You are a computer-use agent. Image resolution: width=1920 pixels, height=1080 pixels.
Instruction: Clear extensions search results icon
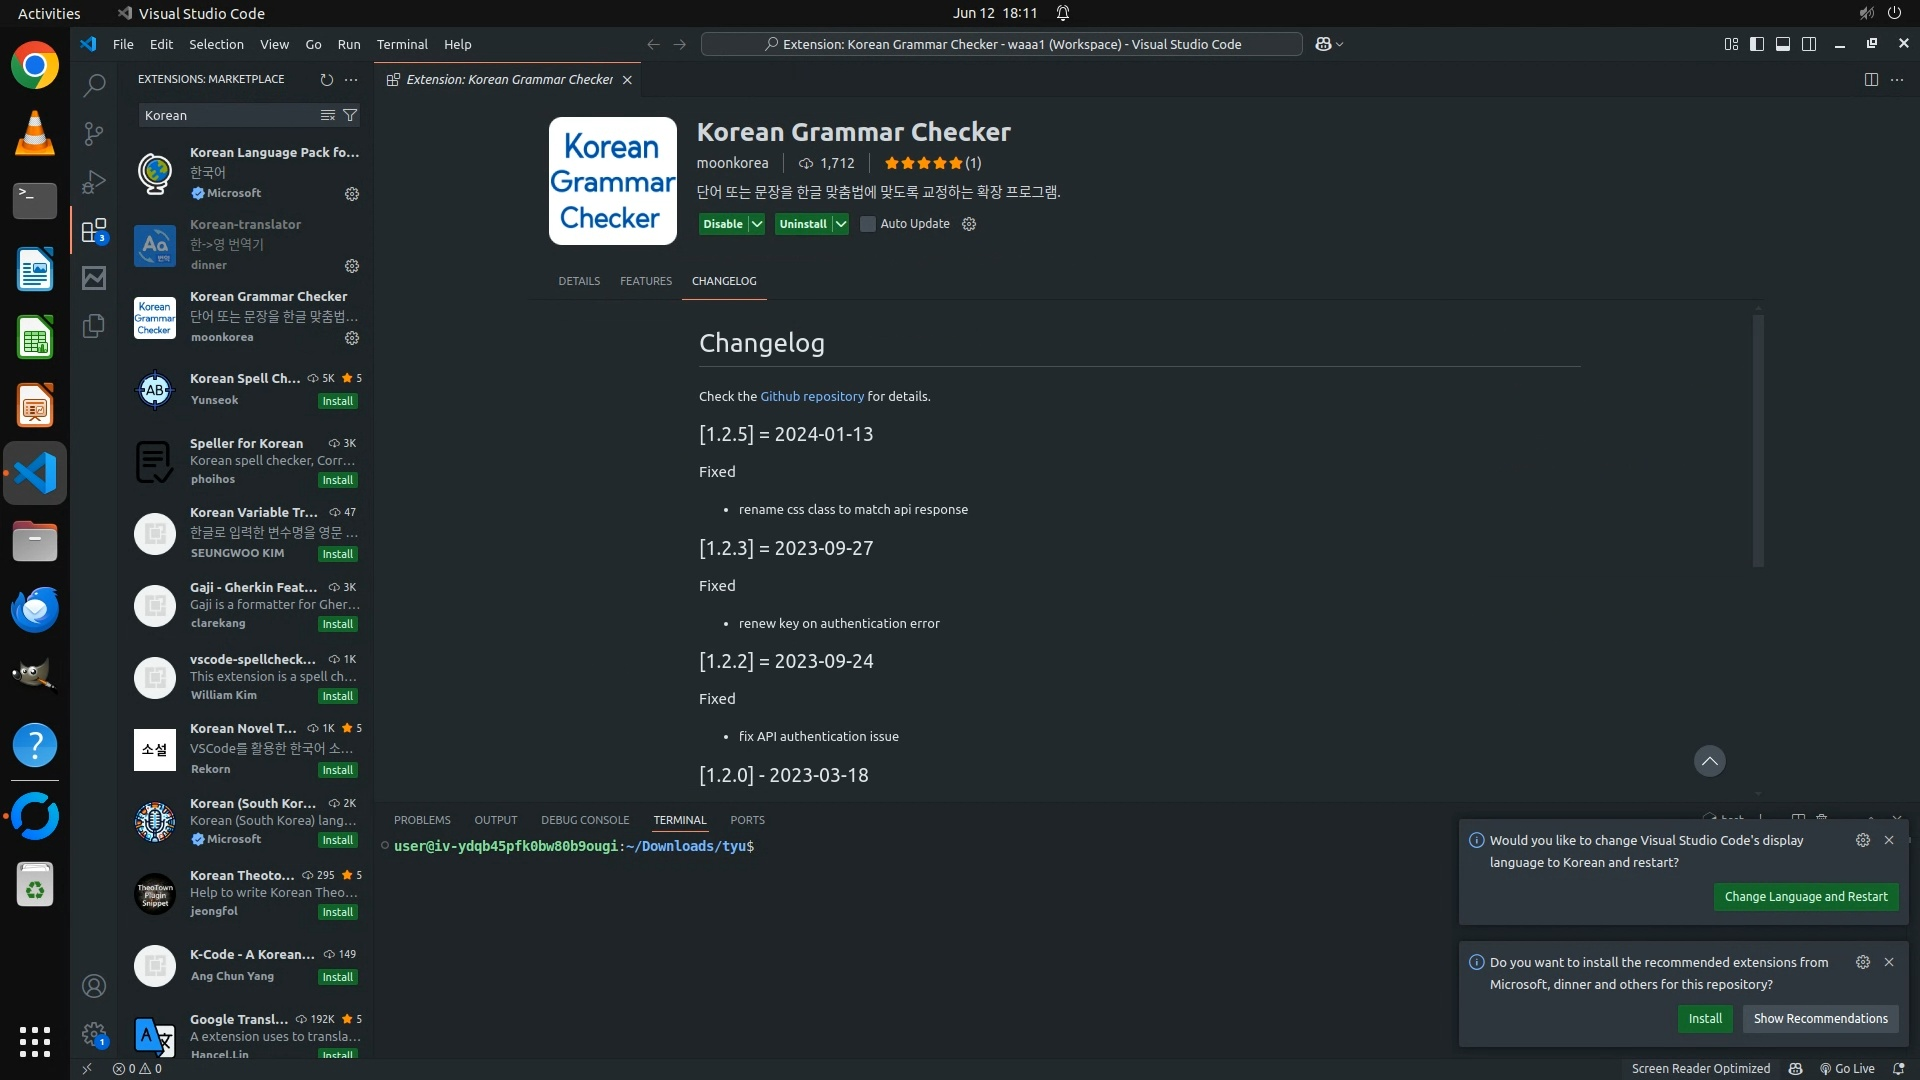click(x=327, y=115)
